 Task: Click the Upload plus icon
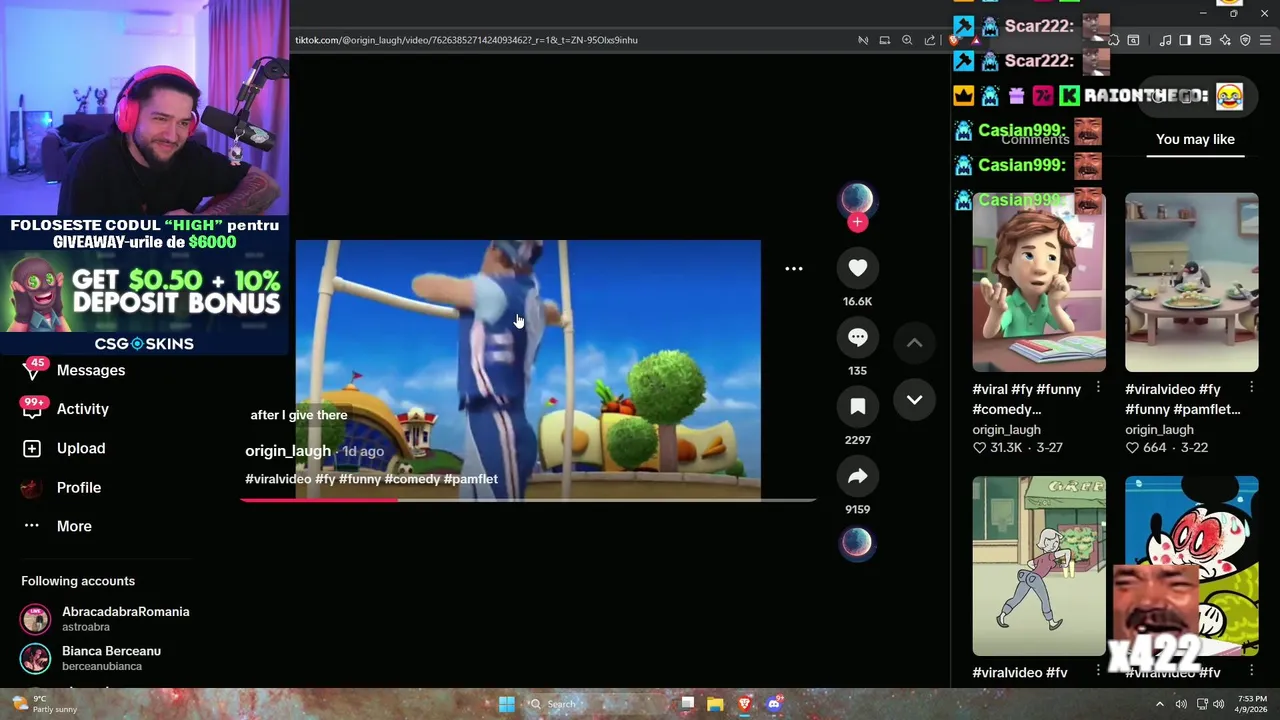click(x=32, y=449)
